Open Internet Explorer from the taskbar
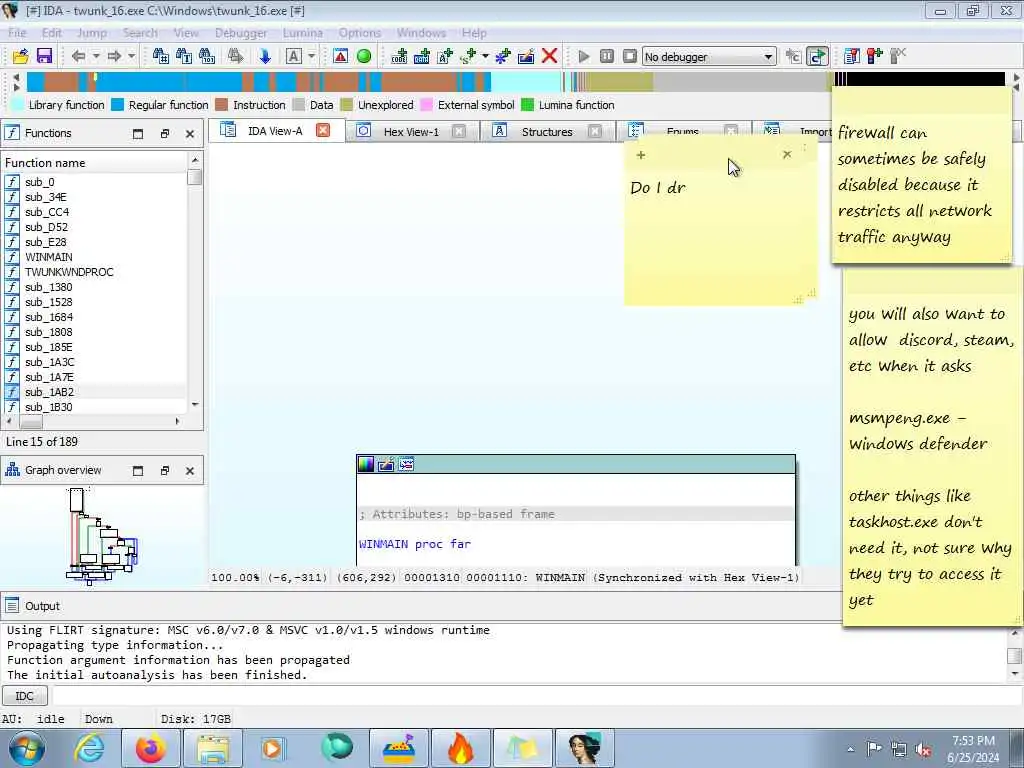Screen dimensions: 1024x768 tap(88, 748)
